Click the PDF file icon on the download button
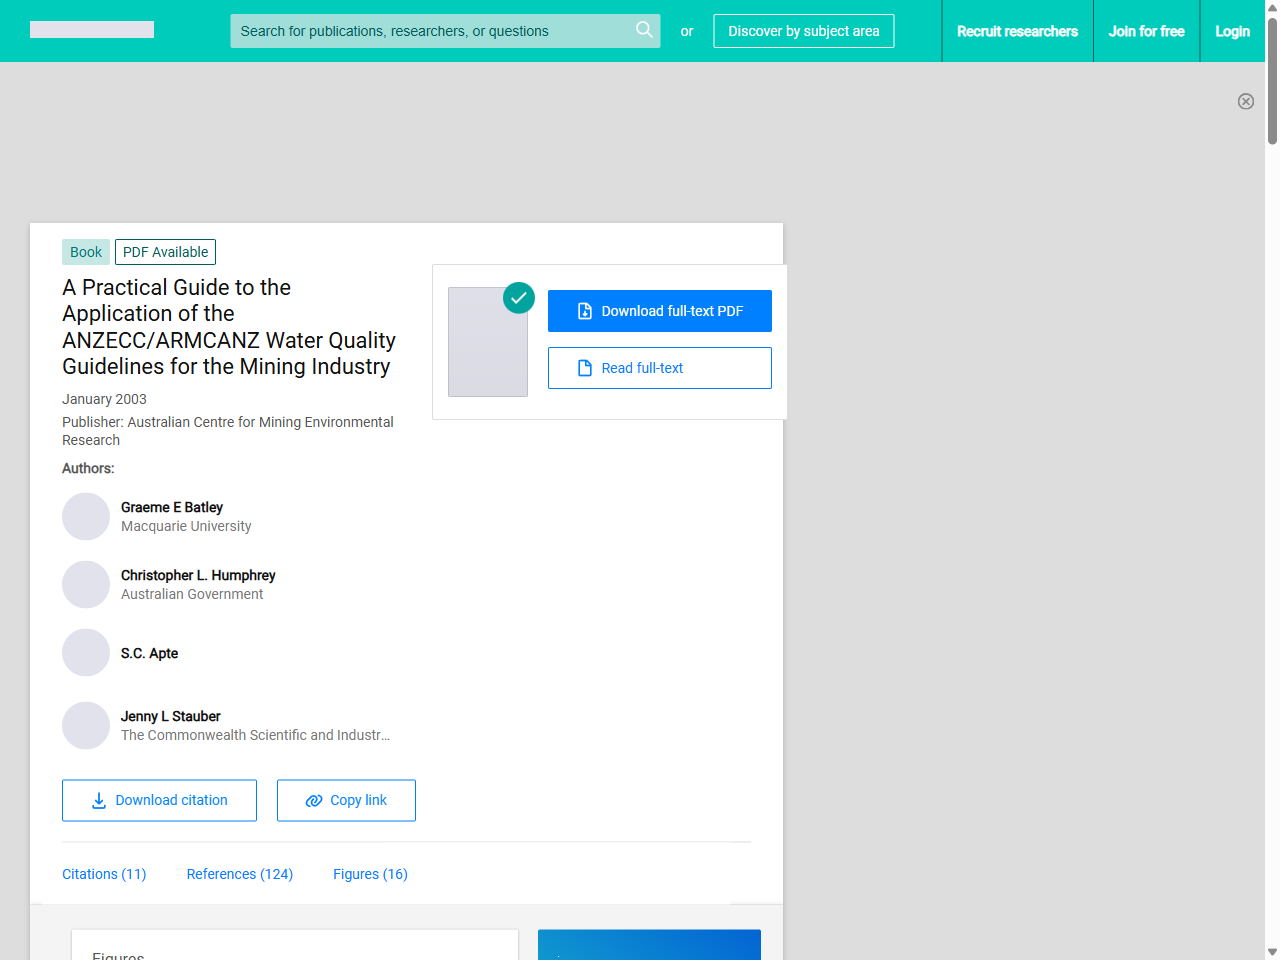Screen dimensions: 1280x960 click(x=584, y=311)
